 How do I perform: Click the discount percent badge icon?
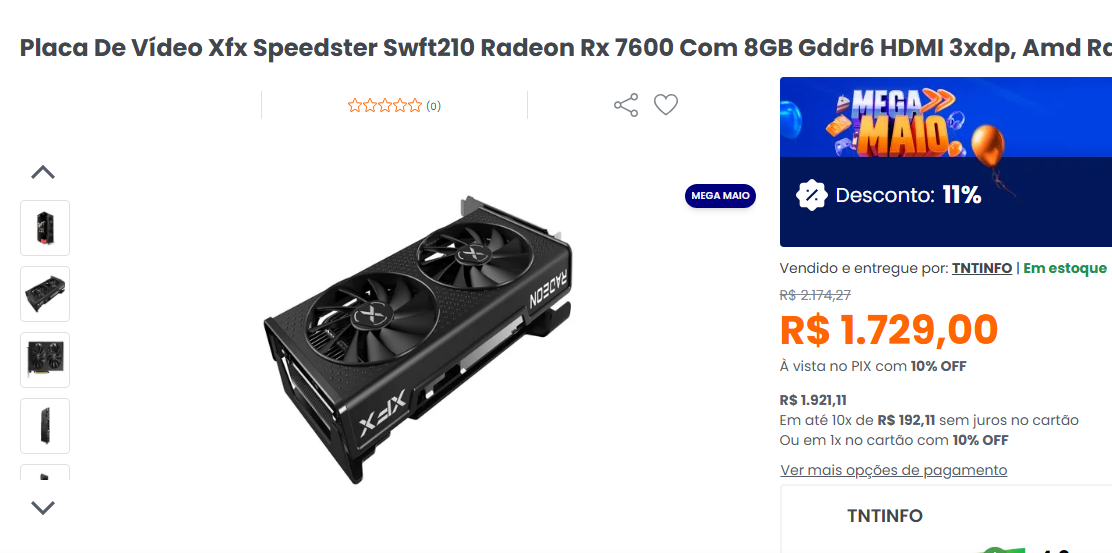point(811,195)
